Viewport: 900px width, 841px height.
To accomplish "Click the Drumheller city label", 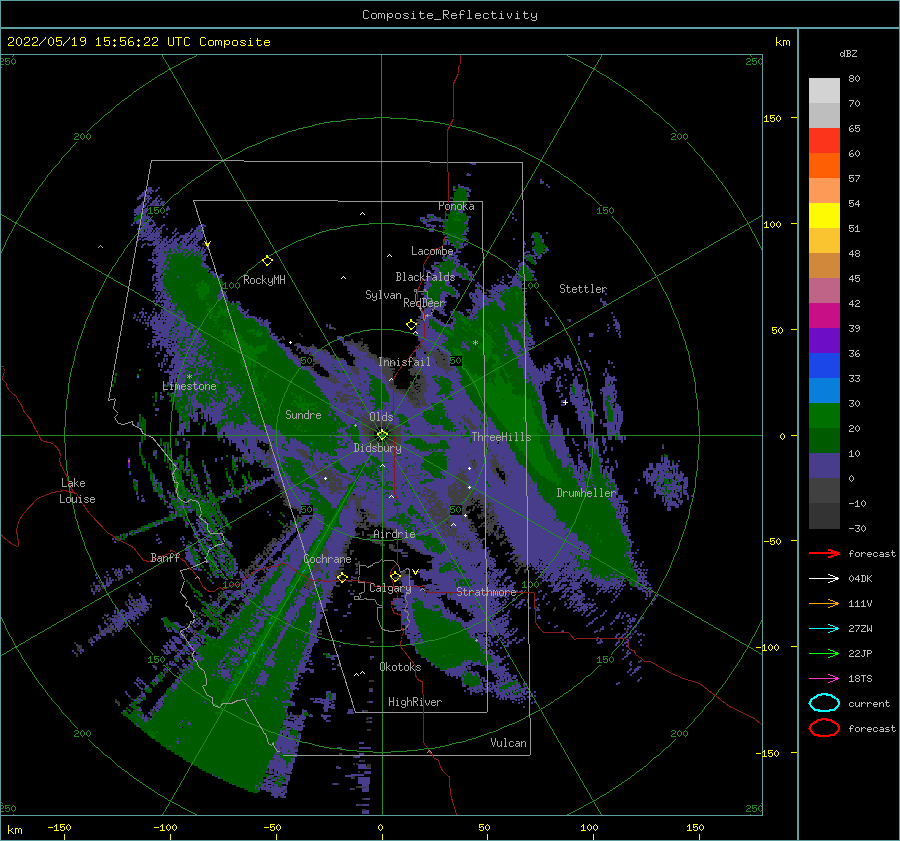I will click(586, 493).
